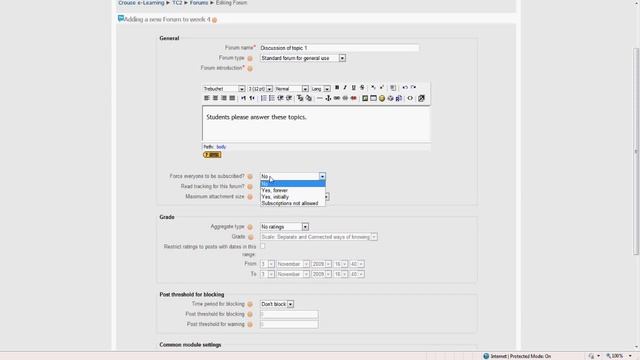This screenshot has height=360, width=640.
Task: Open the From month November dropdown
Action: point(293,264)
